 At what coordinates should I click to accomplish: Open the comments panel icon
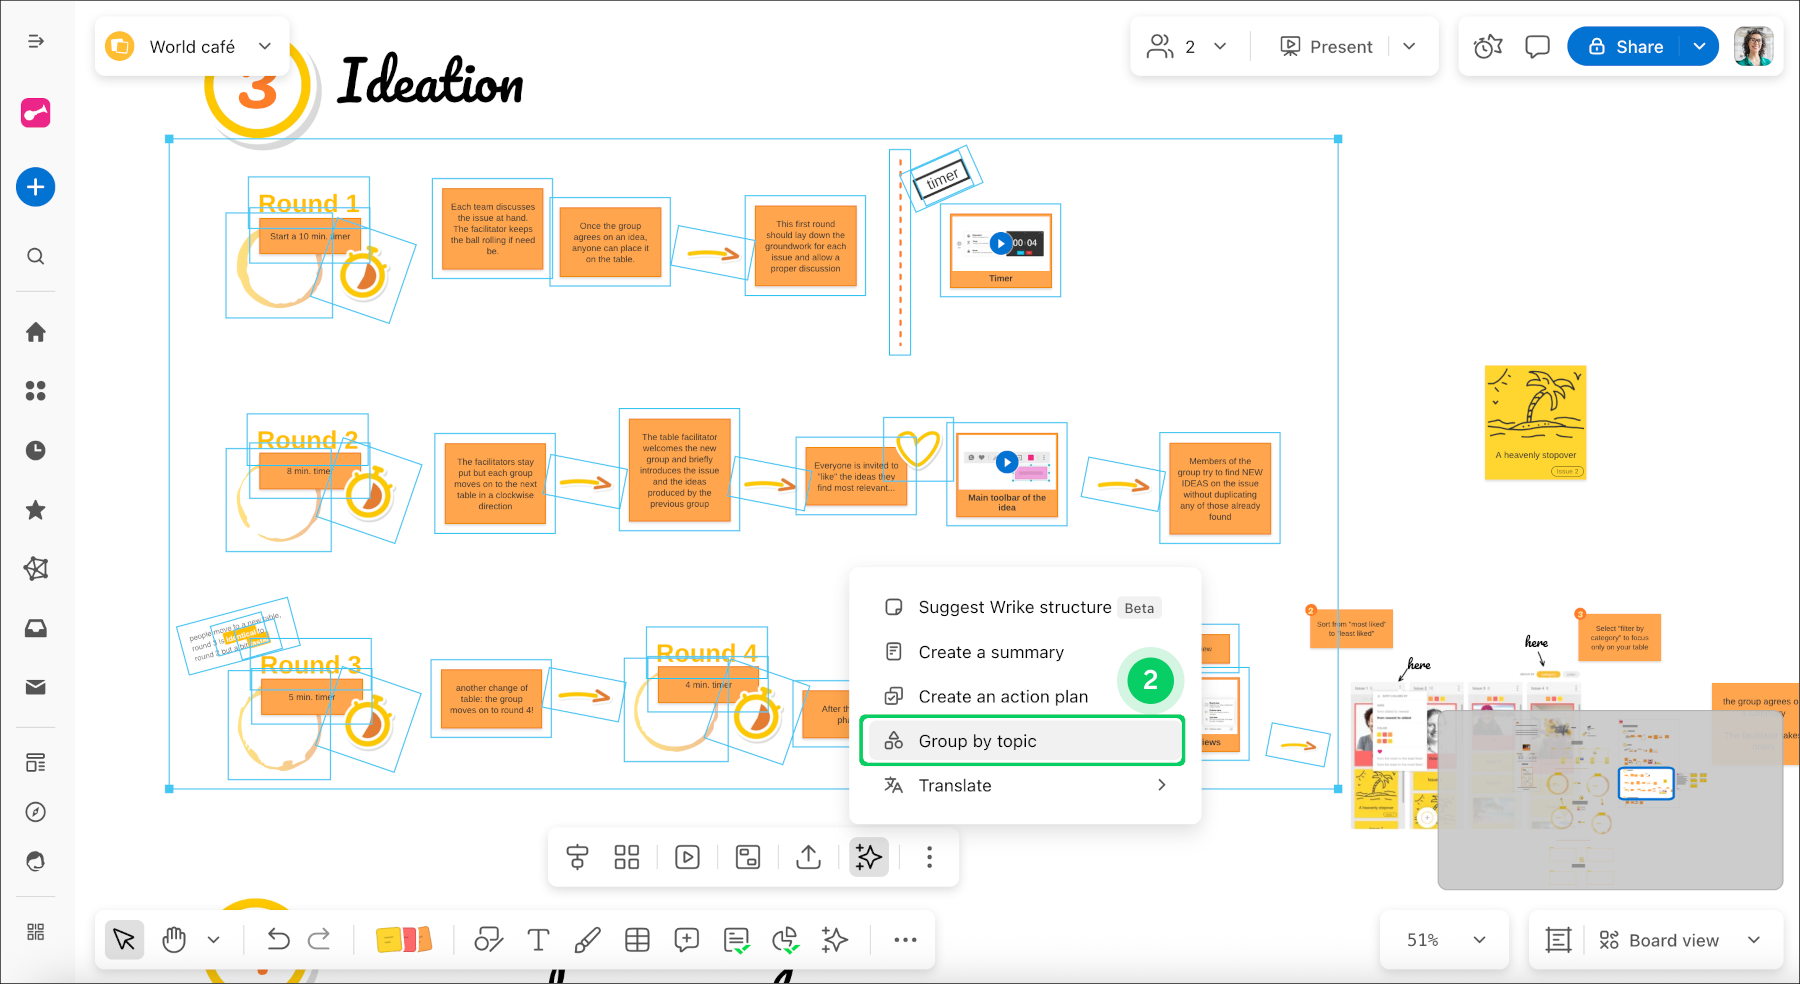click(x=1537, y=47)
